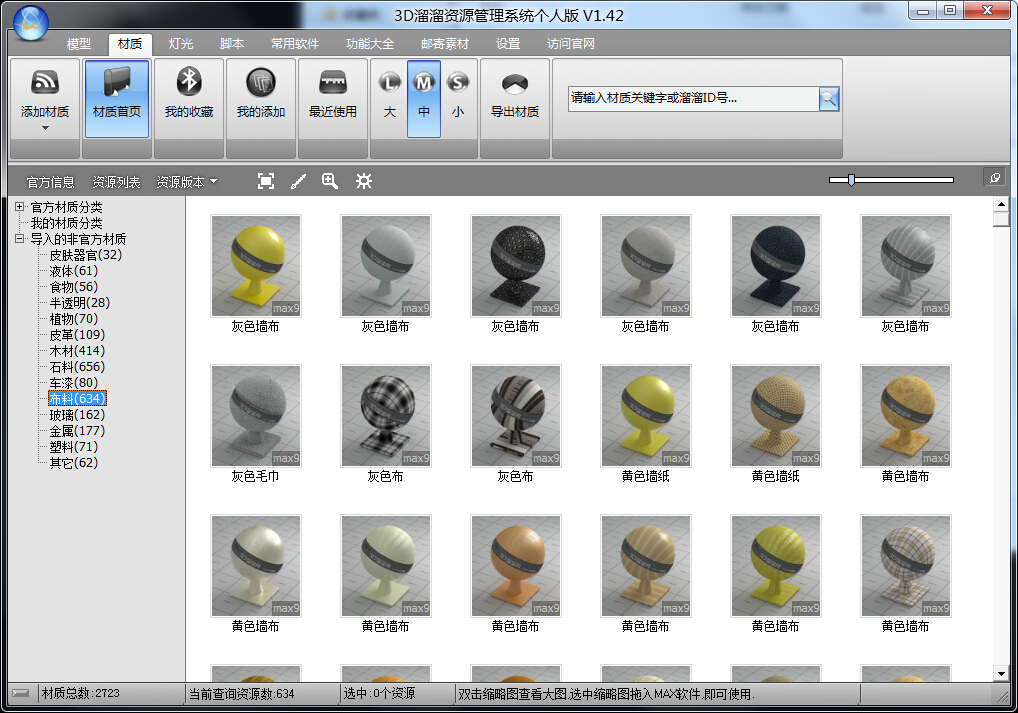Open the 设置 tab
Image resolution: width=1018 pixels, height=713 pixels.
[x=508, y=44]
